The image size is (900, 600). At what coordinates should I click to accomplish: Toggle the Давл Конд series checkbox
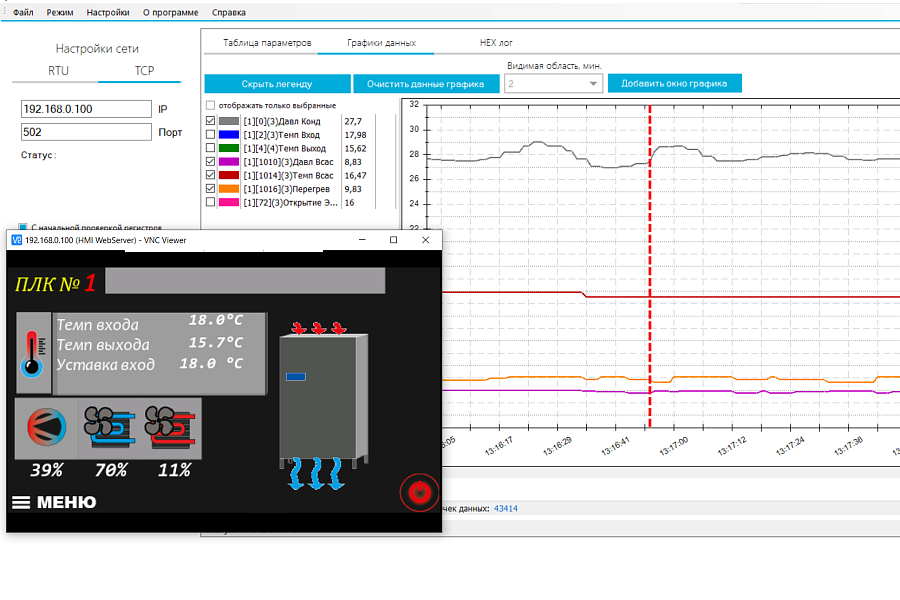coord(211,121)
